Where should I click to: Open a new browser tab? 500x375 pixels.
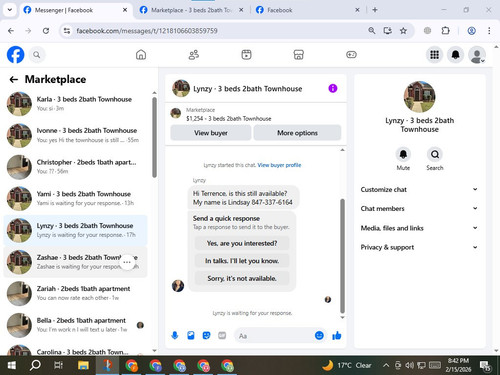tap(375, 10)
